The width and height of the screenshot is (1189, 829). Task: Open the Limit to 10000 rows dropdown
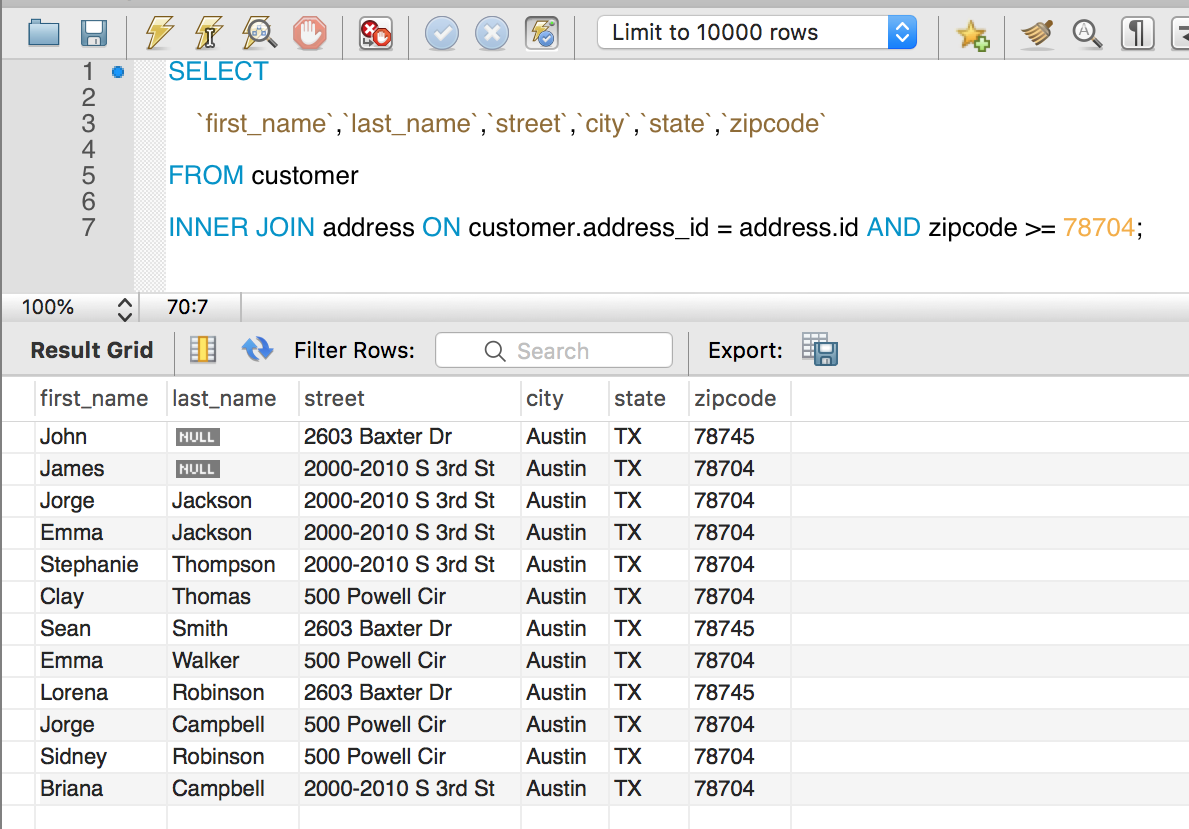(x=757, y=33)
